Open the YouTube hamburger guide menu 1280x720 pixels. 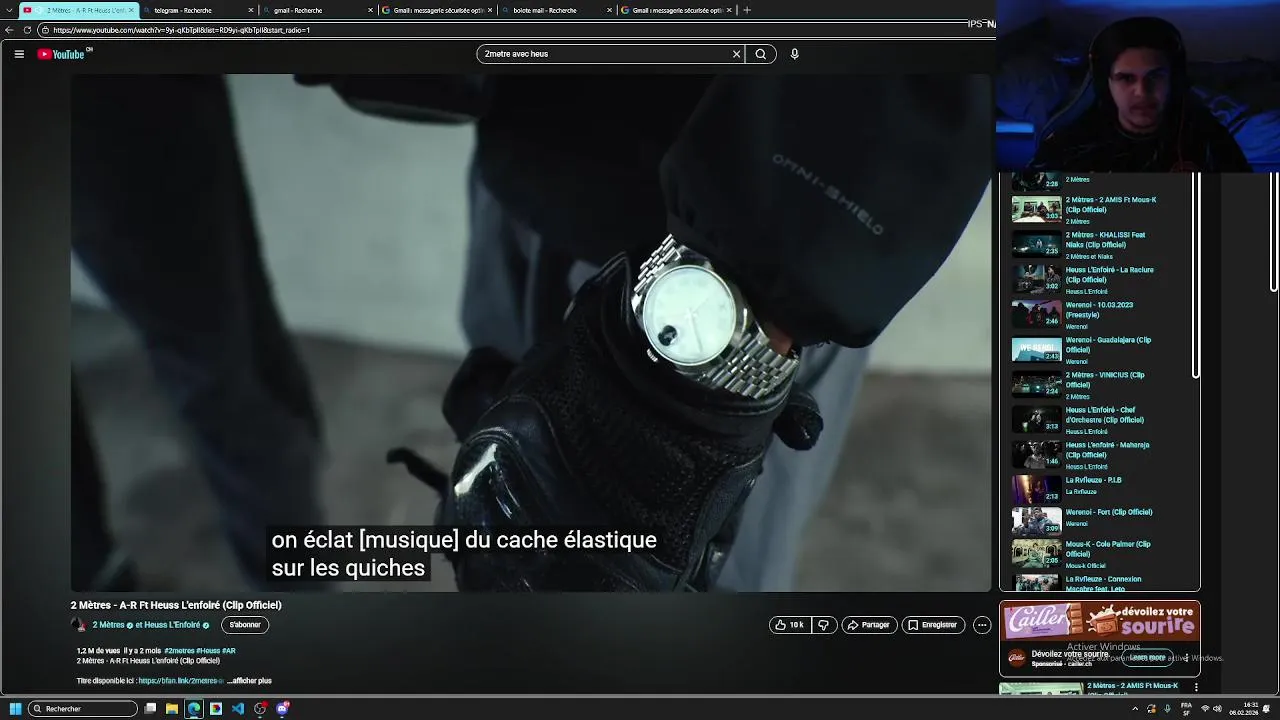click(19, 54)
